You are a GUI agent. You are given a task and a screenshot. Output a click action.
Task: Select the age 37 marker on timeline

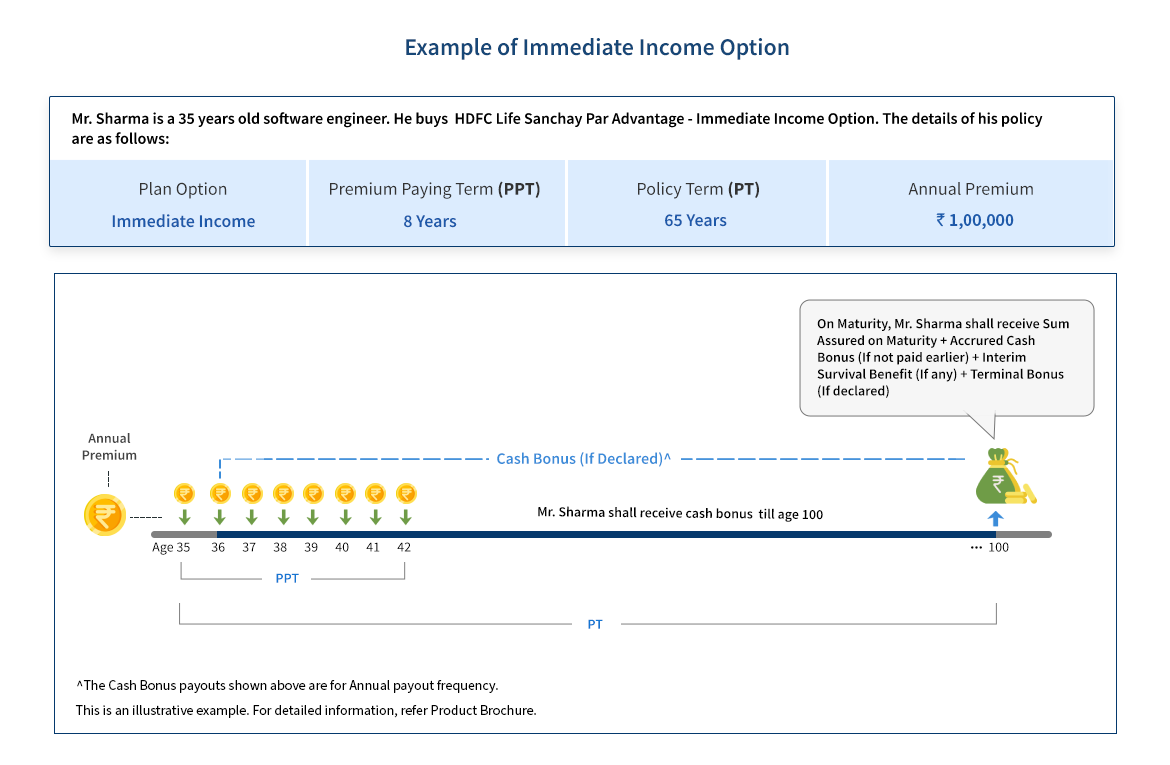click(x=249, y=547)
